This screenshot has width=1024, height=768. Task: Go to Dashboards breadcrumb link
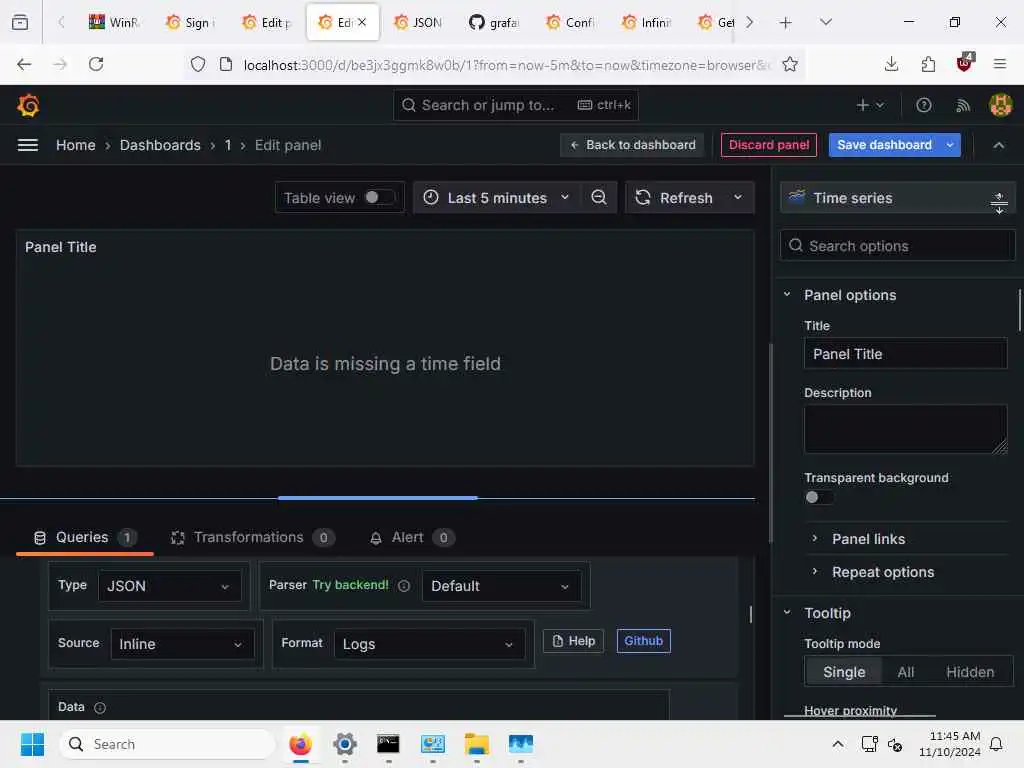click(160, 145)
